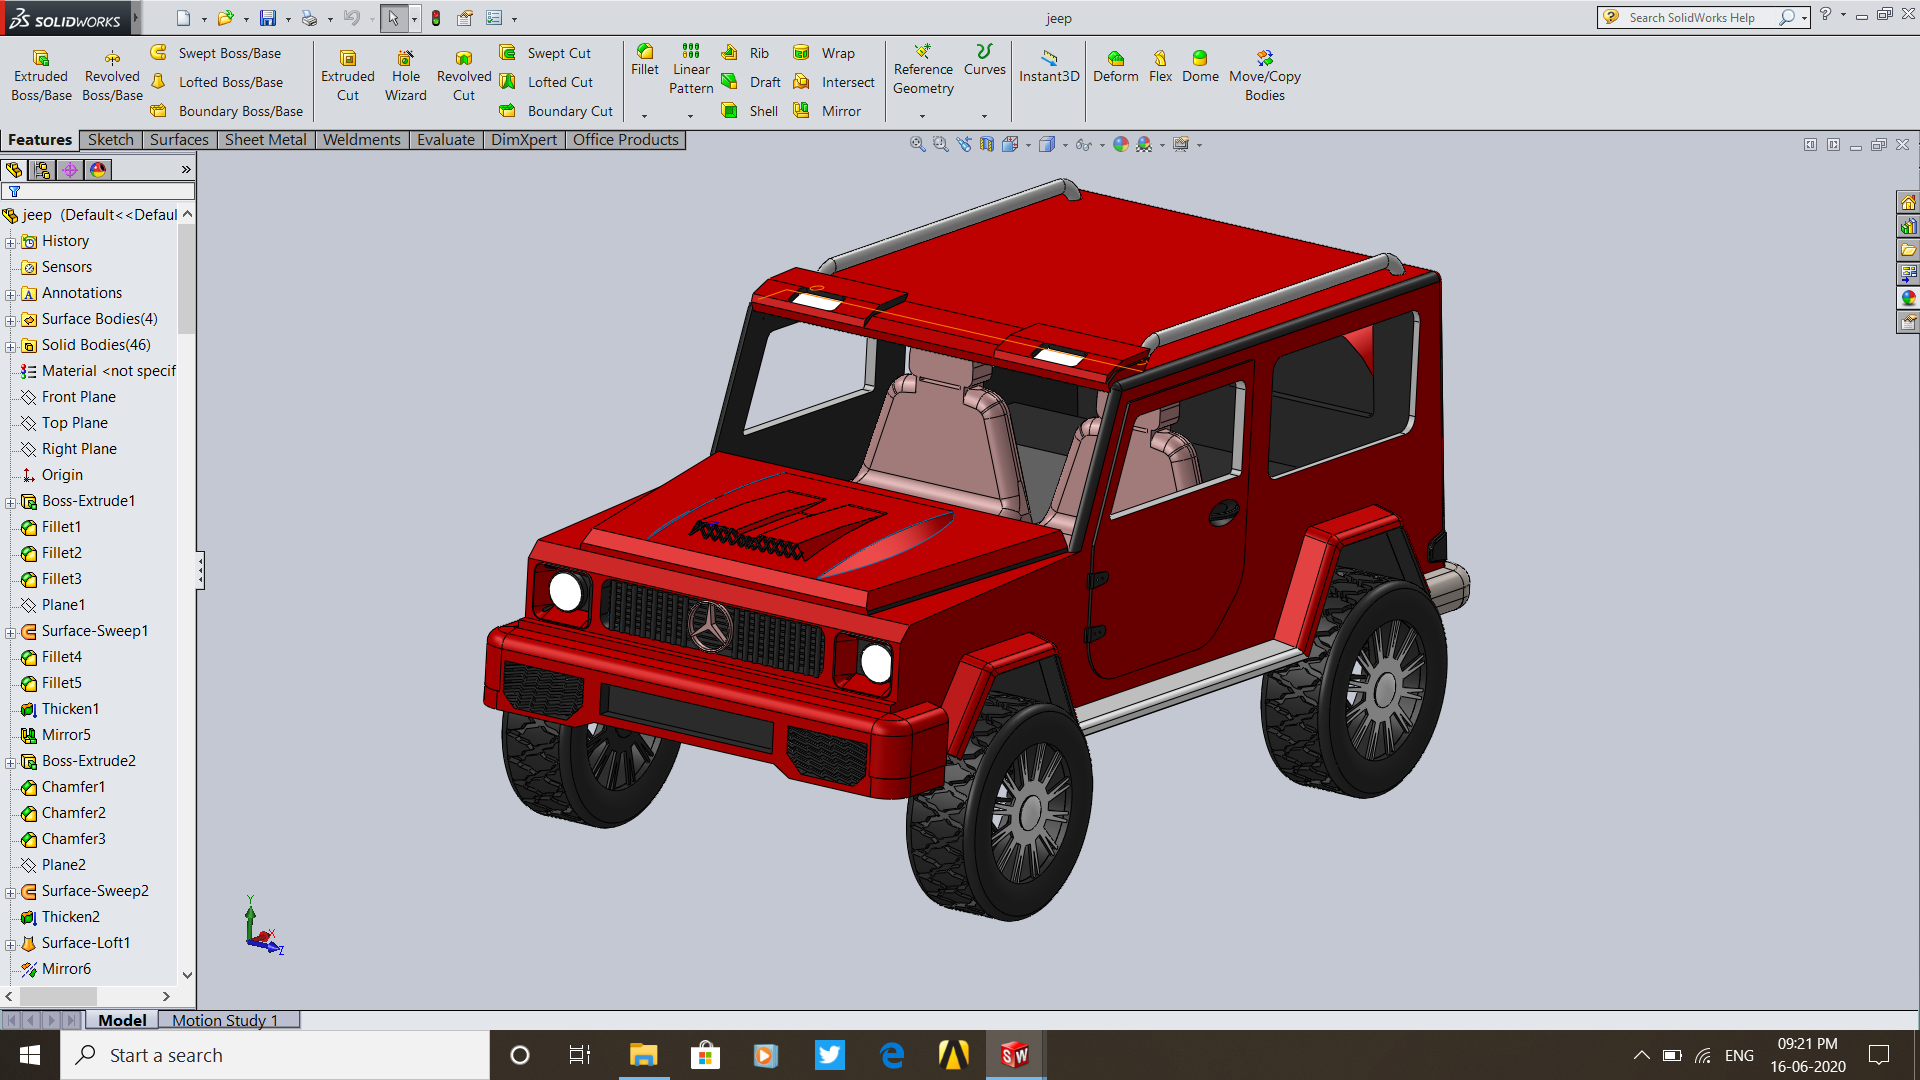Select Front Plane in the tree
This screenshot has height=1080, width=1920.
click(x=68, y=397)
